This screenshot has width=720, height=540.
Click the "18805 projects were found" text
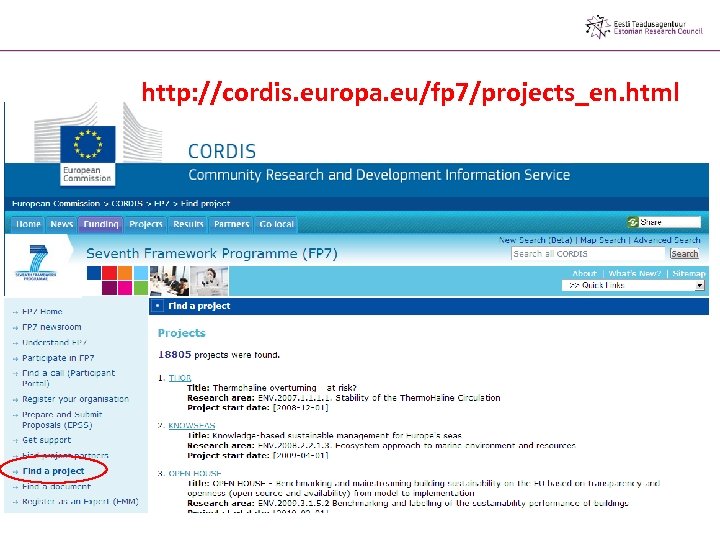click(x=219, y=355)
